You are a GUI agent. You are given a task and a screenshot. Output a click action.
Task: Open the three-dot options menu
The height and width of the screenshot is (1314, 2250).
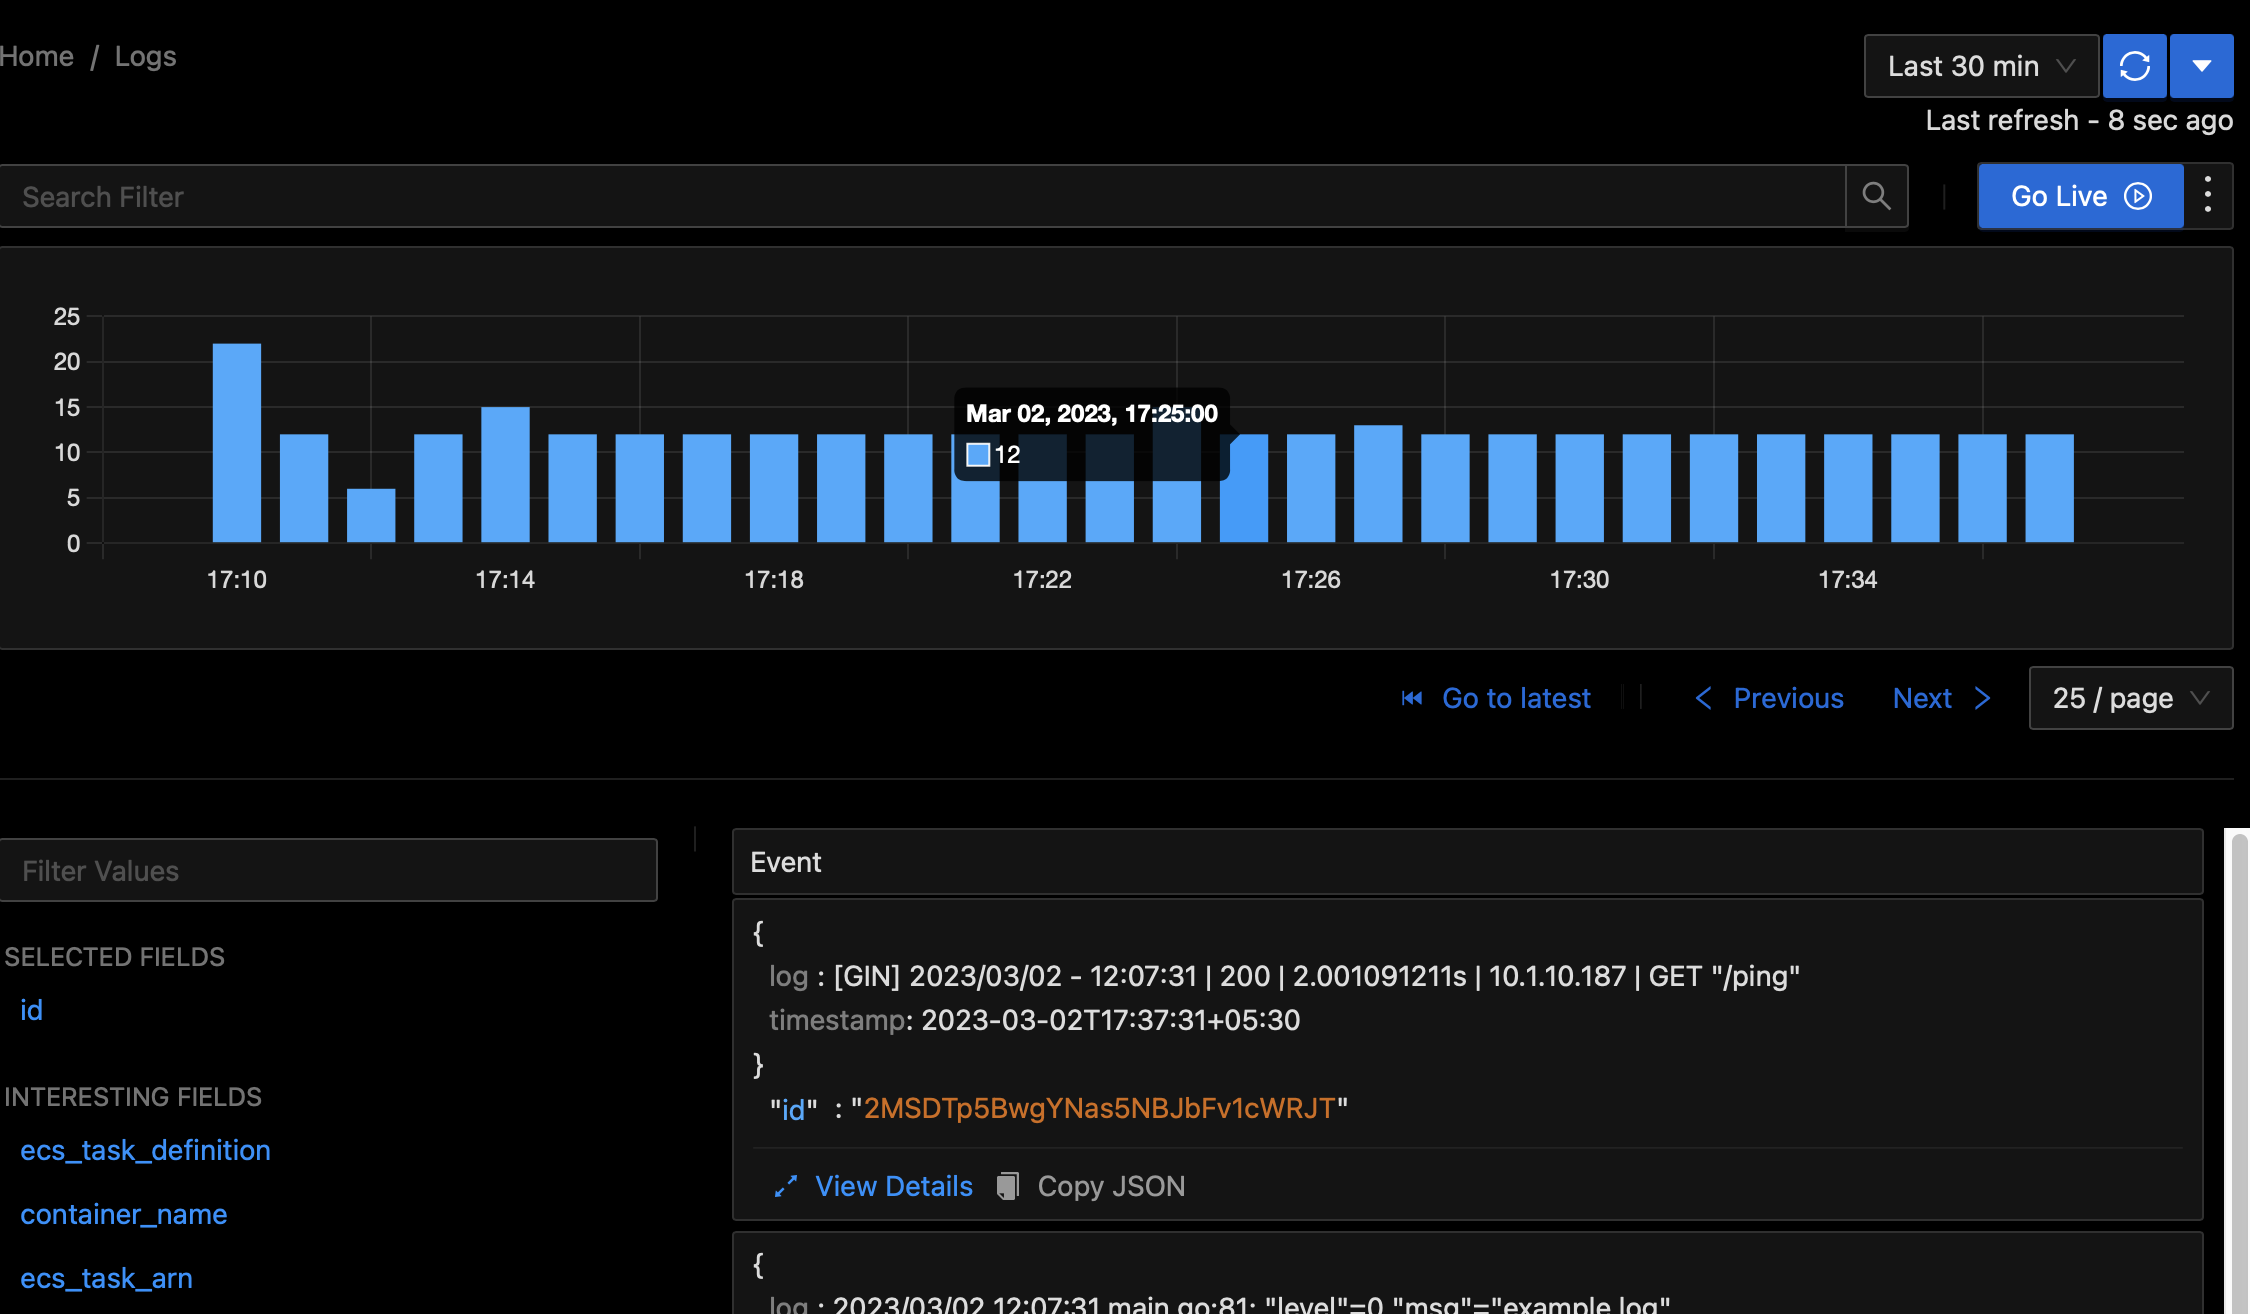pos(2207,195)
